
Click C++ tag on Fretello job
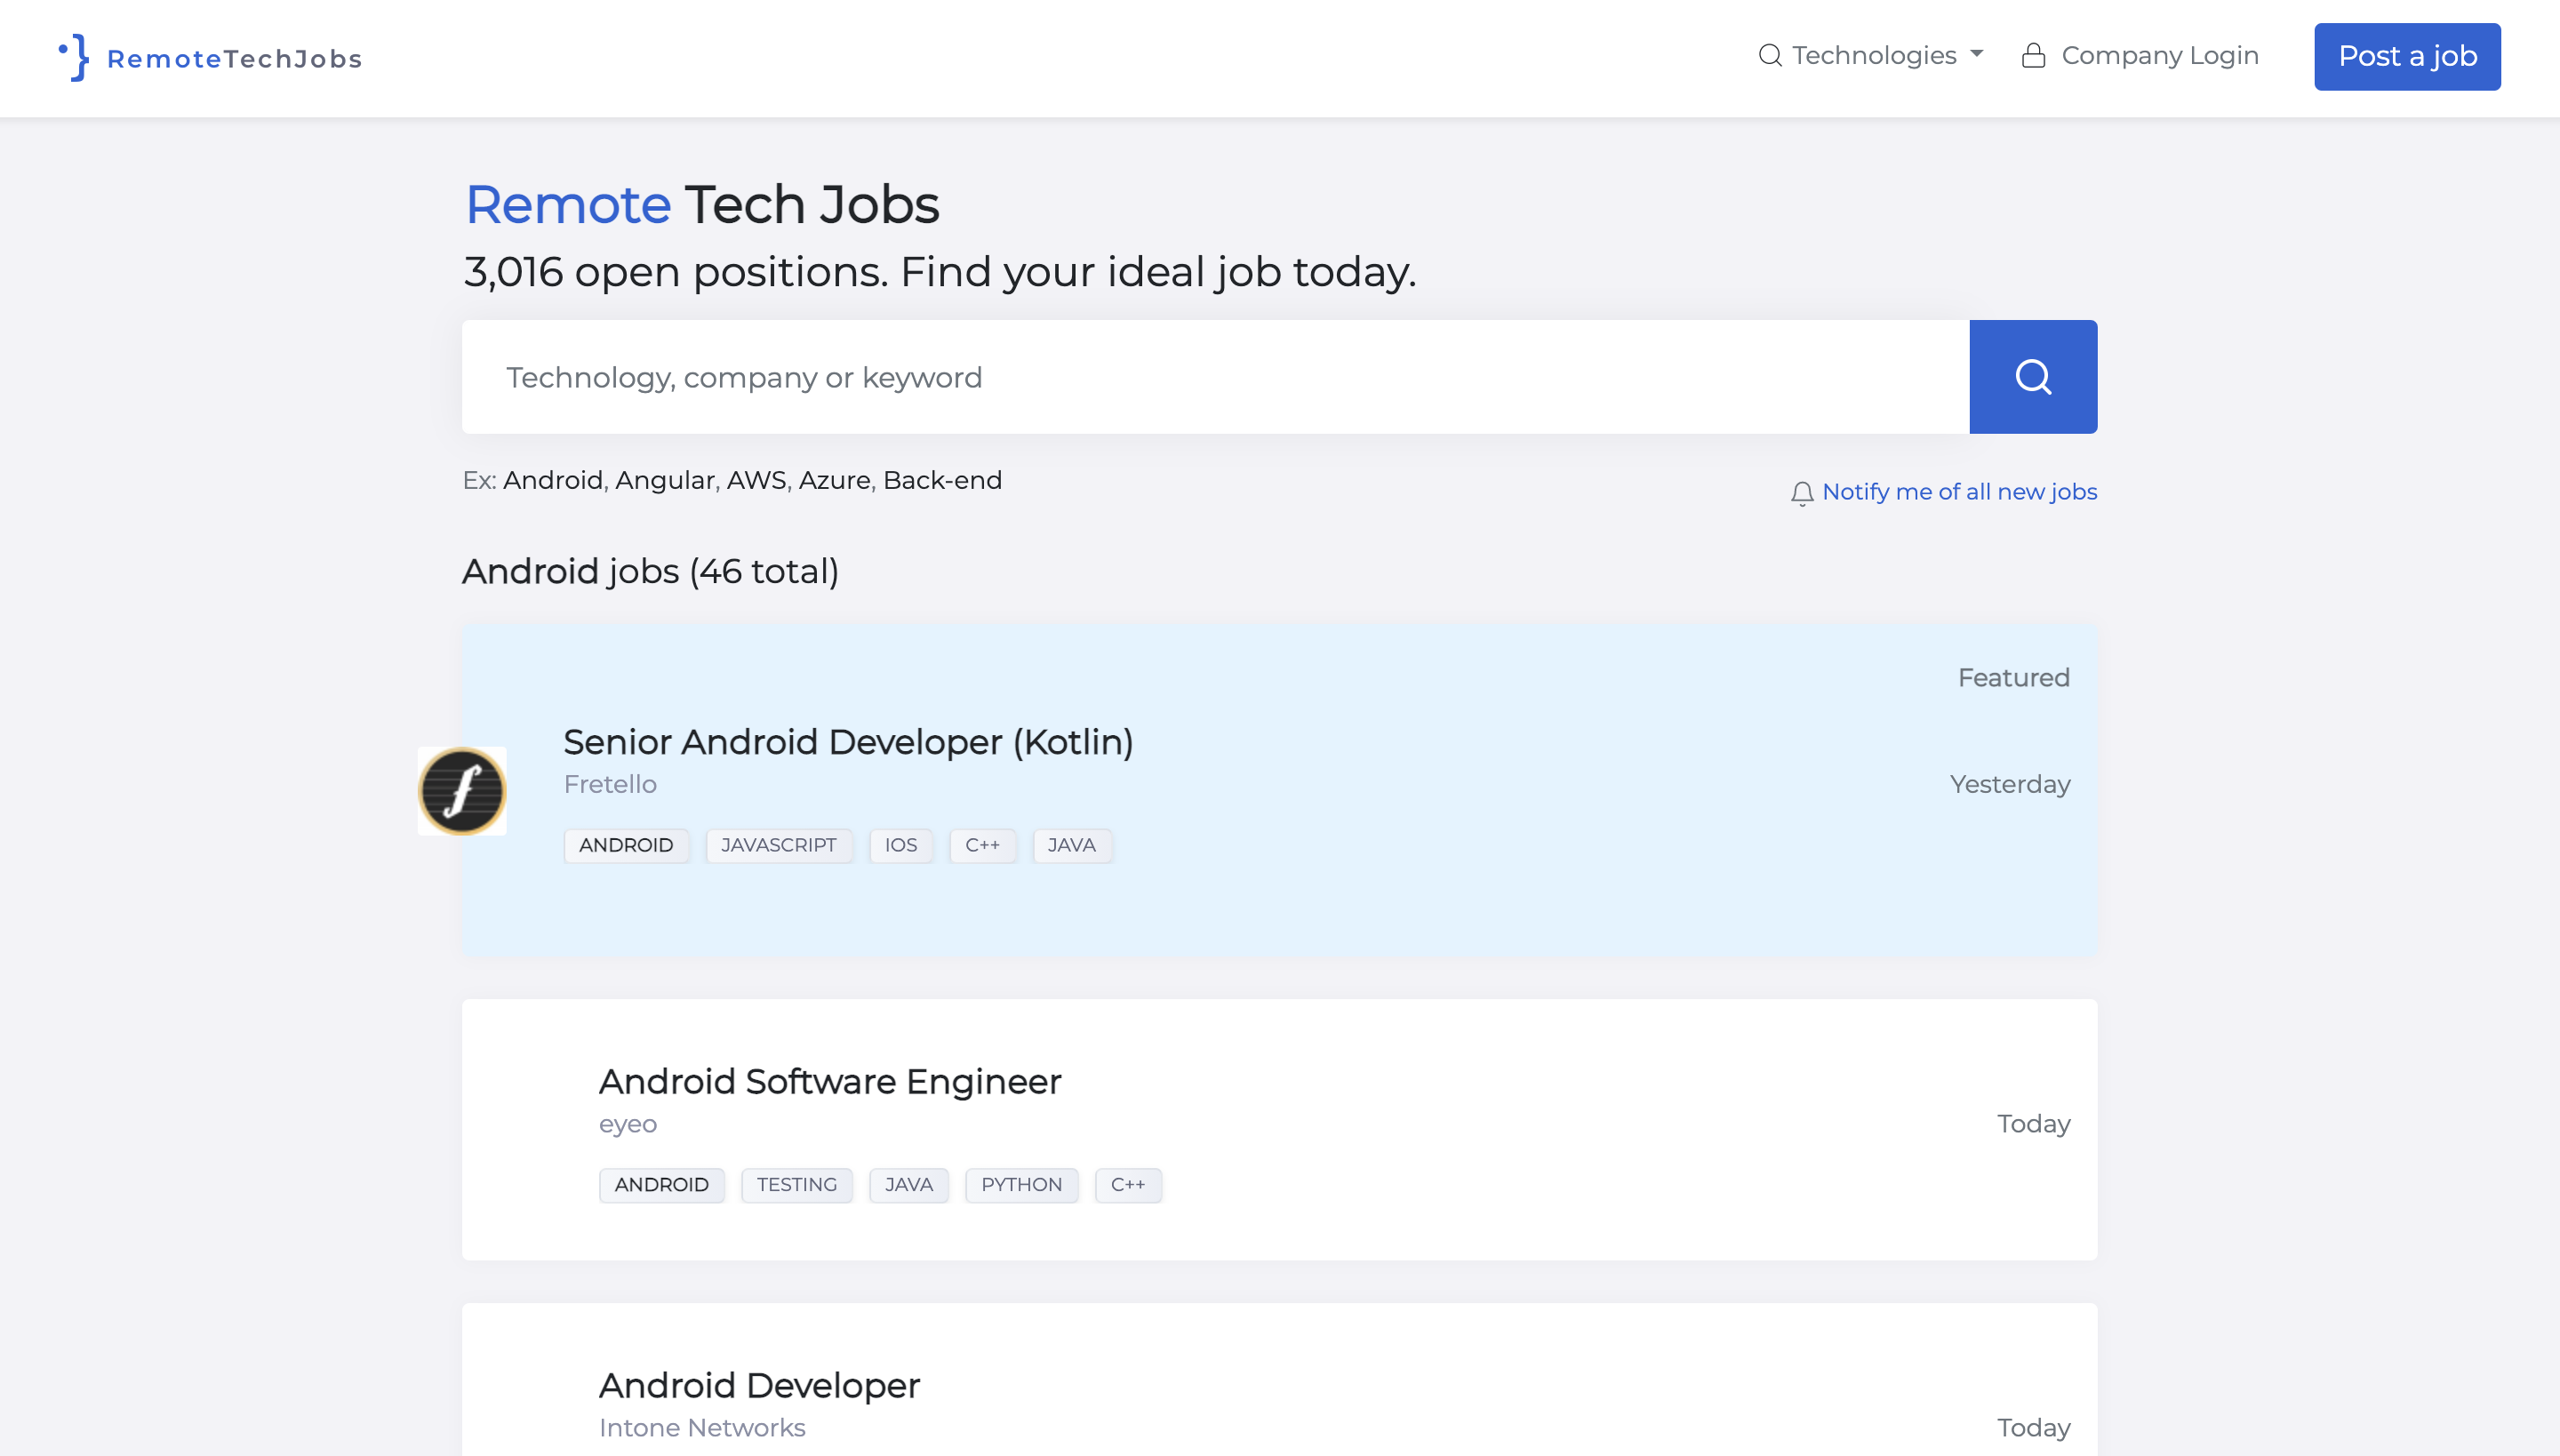tap(982, 845)
